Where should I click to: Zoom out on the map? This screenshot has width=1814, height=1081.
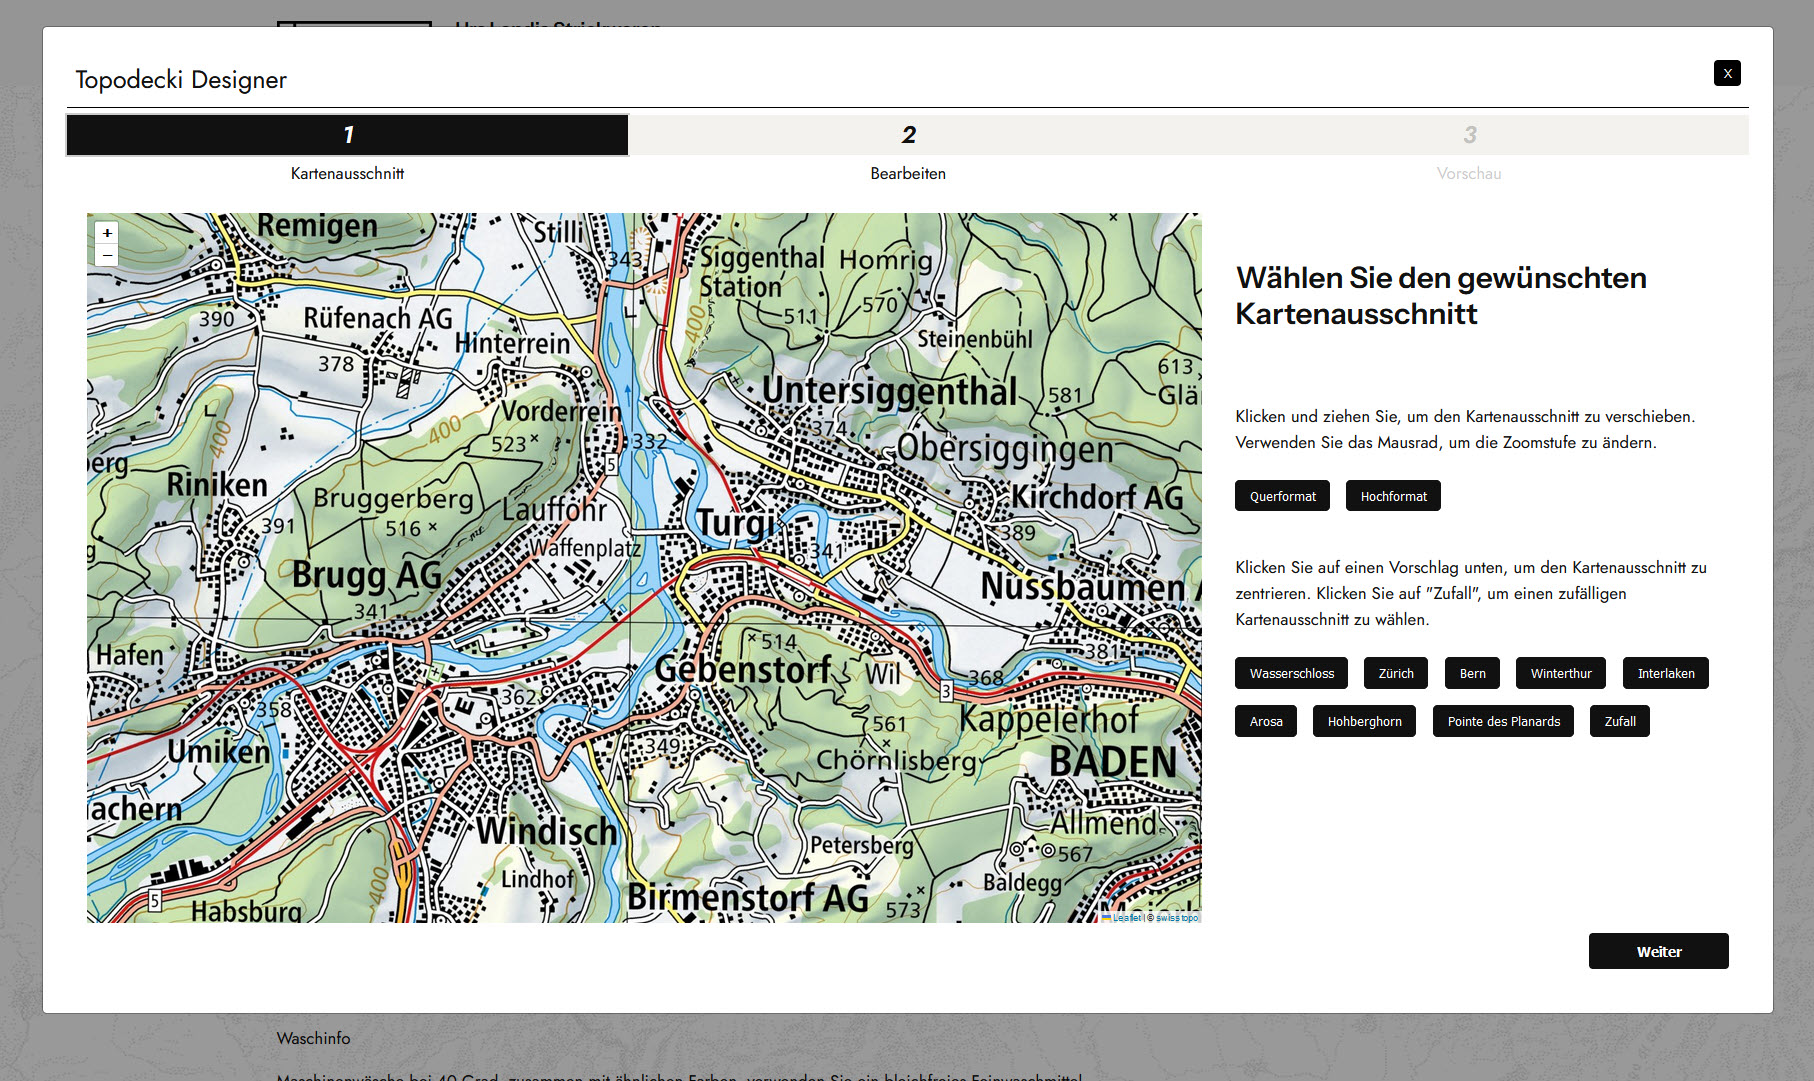(107, 255)
